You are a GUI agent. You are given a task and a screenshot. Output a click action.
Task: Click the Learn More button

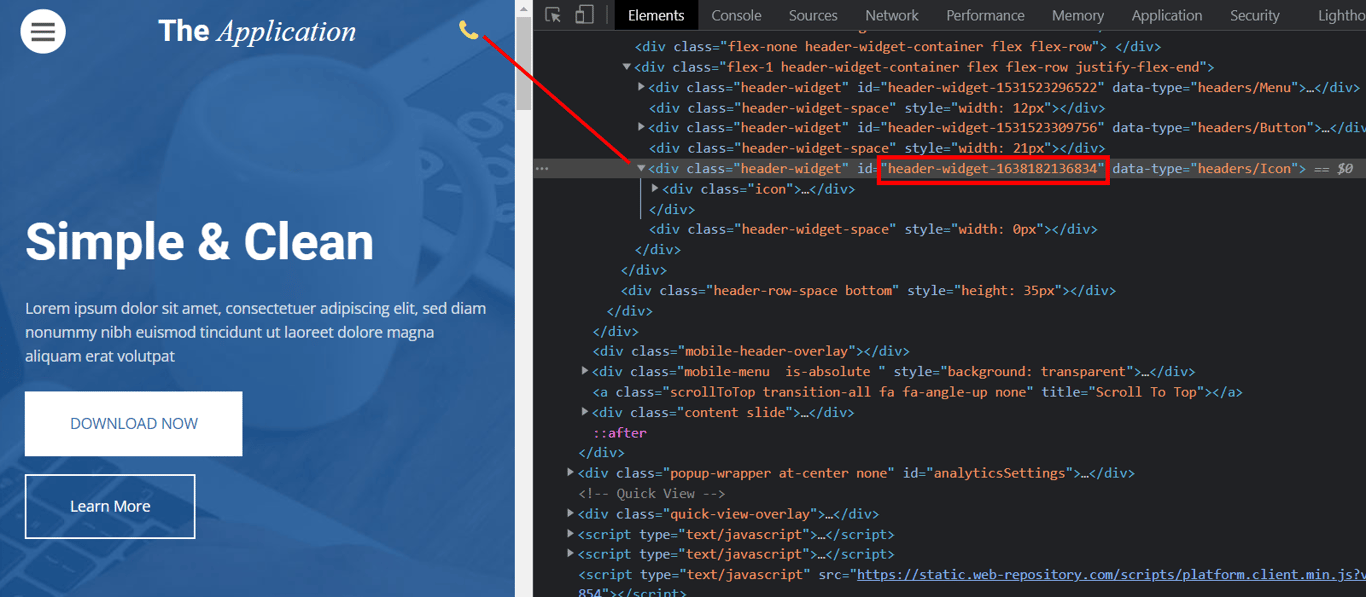110,507
